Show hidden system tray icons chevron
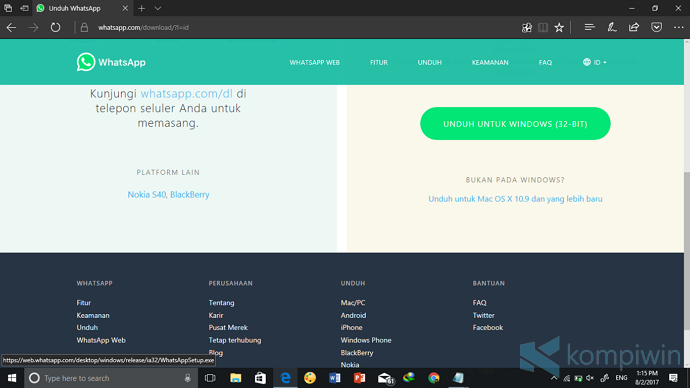The width and height of the screenshot is (690, 388). coord(554,378)
